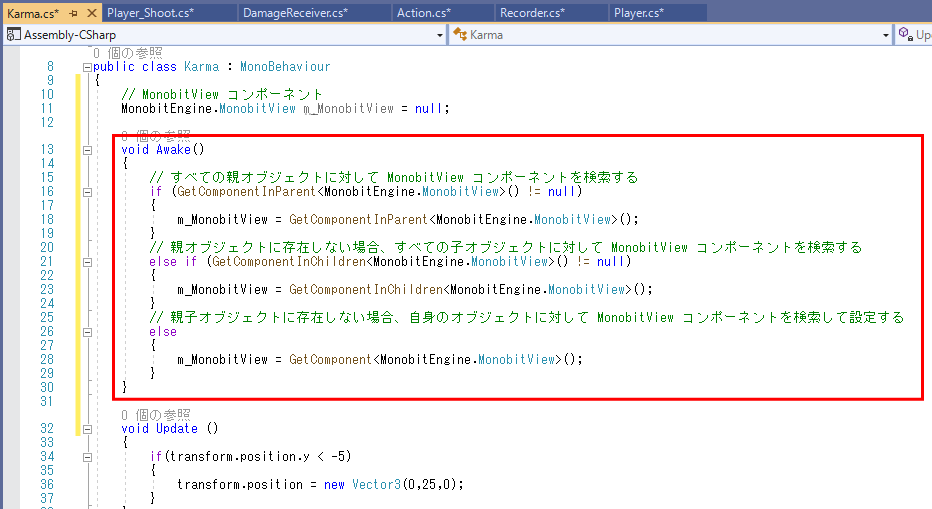Open the Action.cs tab

(424, 12)
